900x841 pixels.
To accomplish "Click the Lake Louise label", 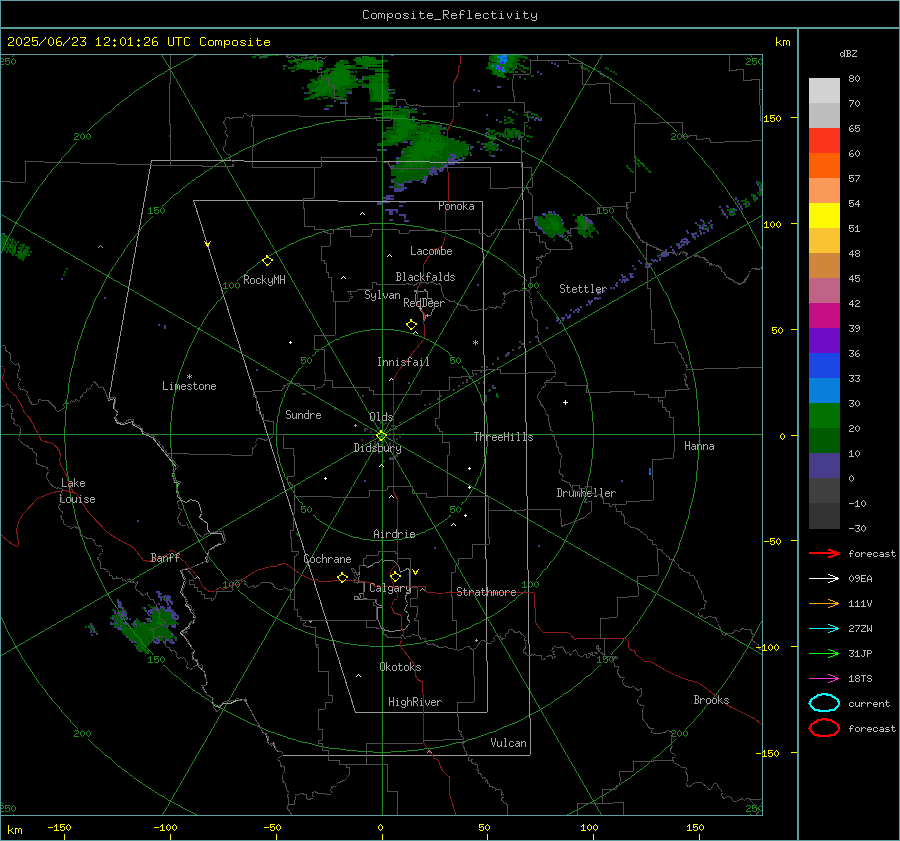I will [x=77, y=491].
